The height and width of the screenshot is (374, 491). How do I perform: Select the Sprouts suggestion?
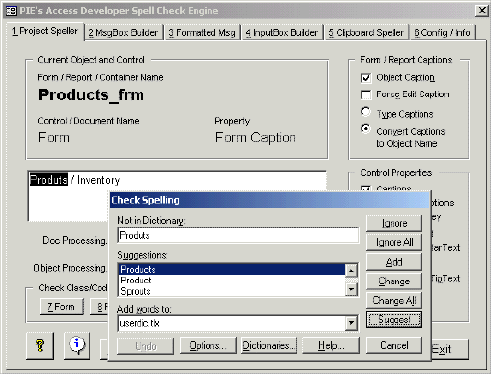pyautogui.click(x=232, y=291)
